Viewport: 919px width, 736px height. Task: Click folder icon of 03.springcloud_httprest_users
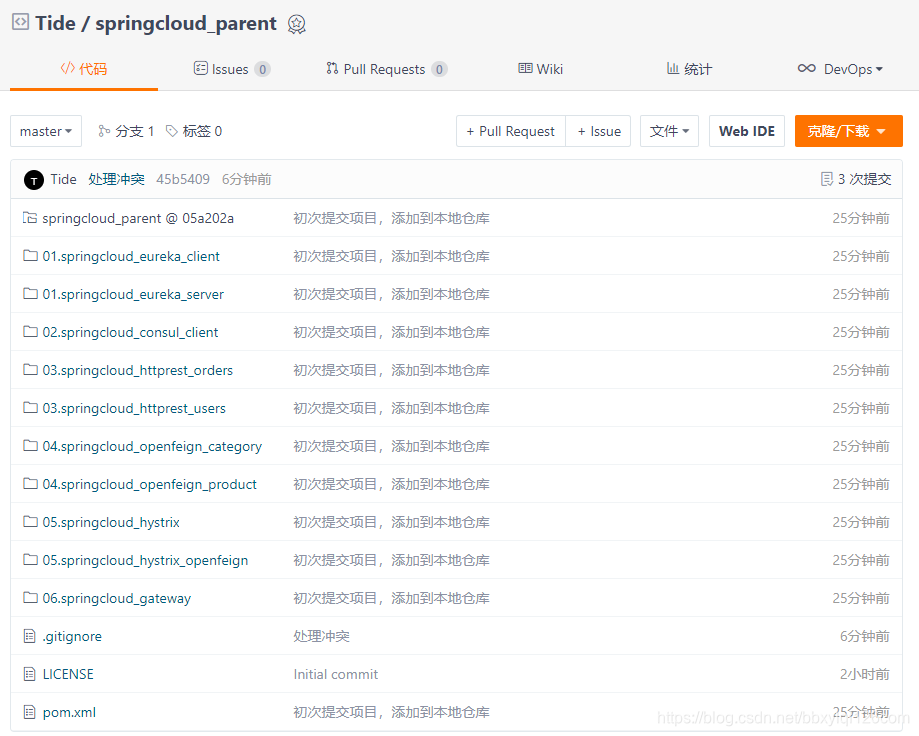pyautogui.click(x=30, y=408)
